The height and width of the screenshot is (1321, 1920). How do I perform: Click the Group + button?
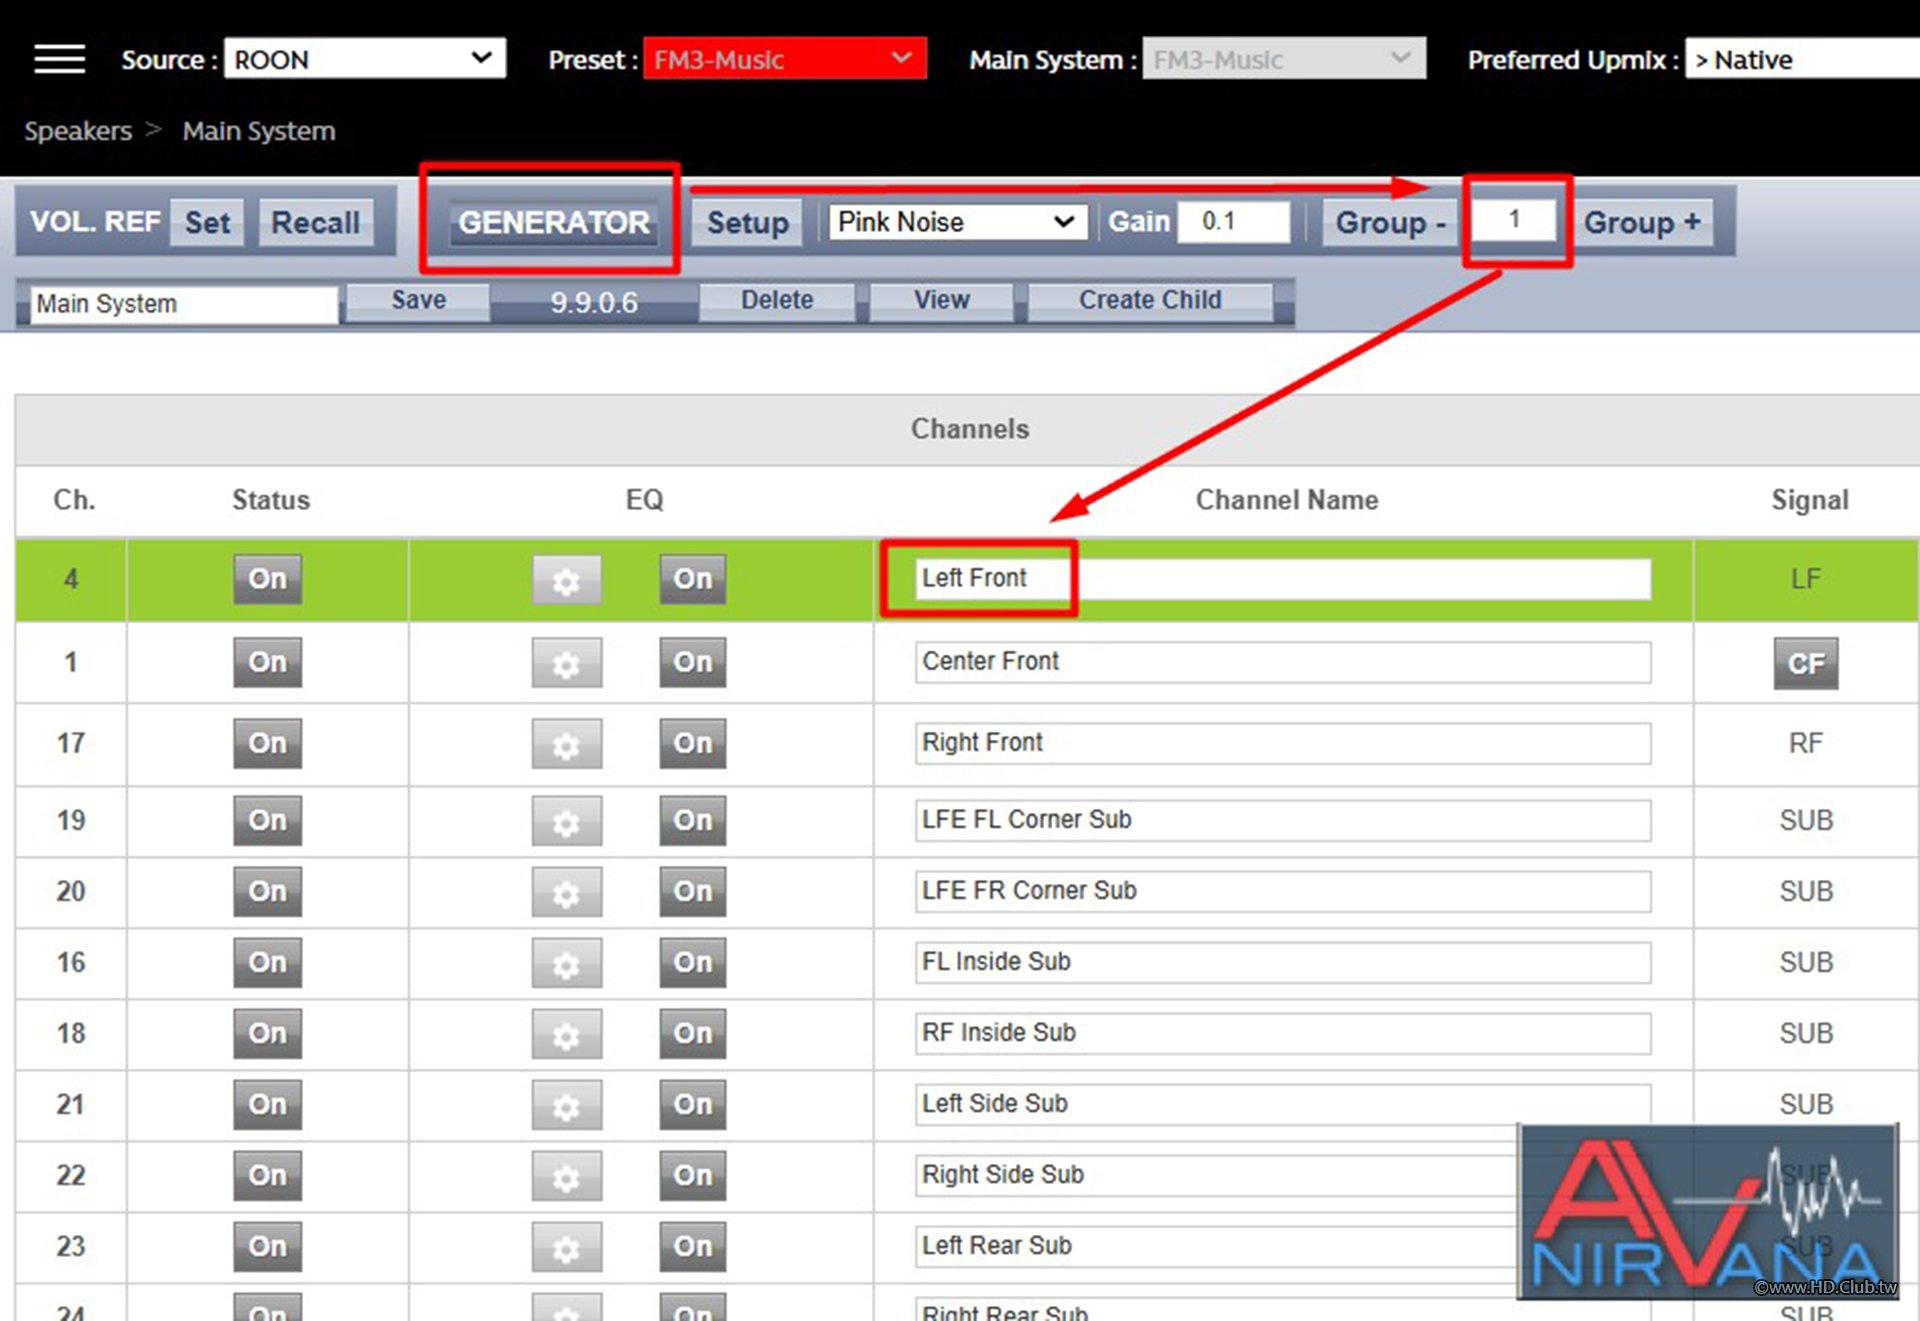(1642, 222)
